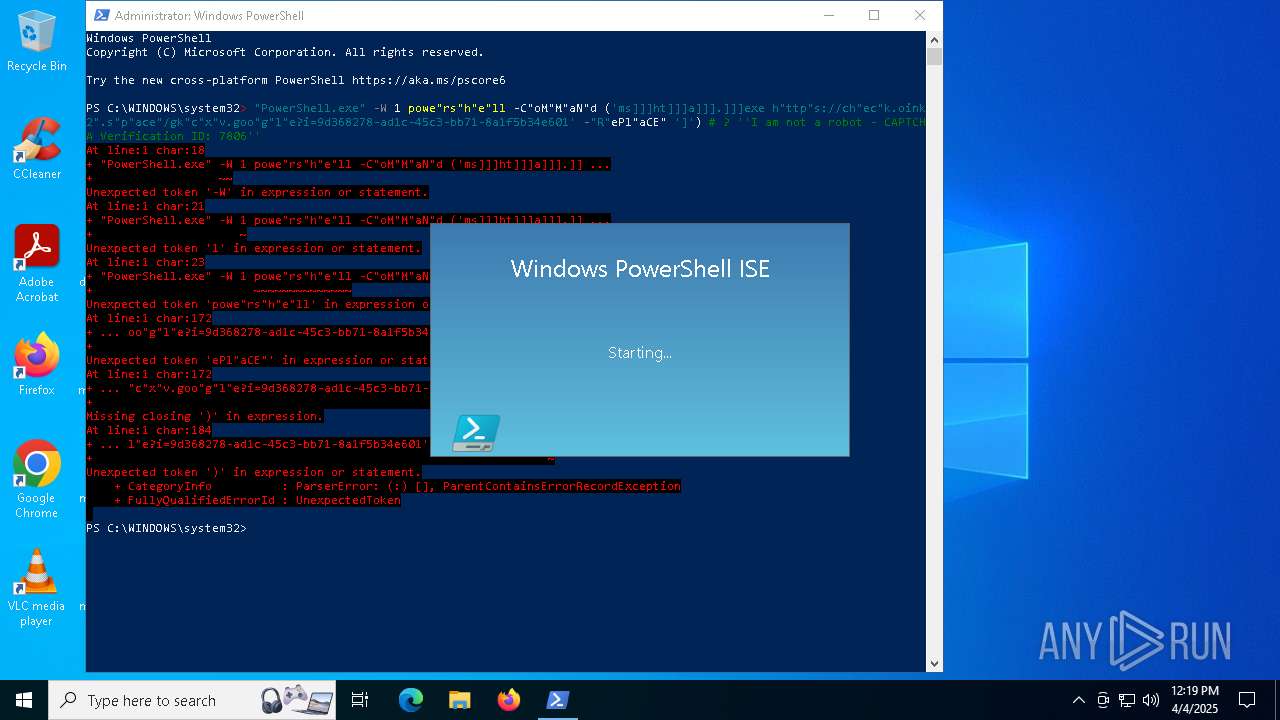The width and height of the screenshot is (1280, 720).
Task: Open Task View from the taskbar
Action: 360,700
